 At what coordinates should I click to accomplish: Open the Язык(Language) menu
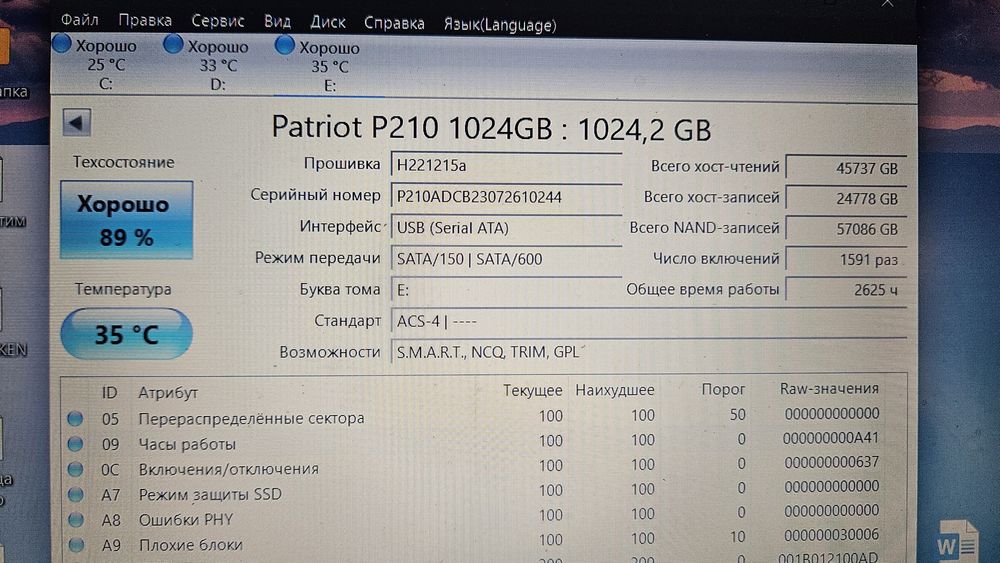[x=500, y=25]
